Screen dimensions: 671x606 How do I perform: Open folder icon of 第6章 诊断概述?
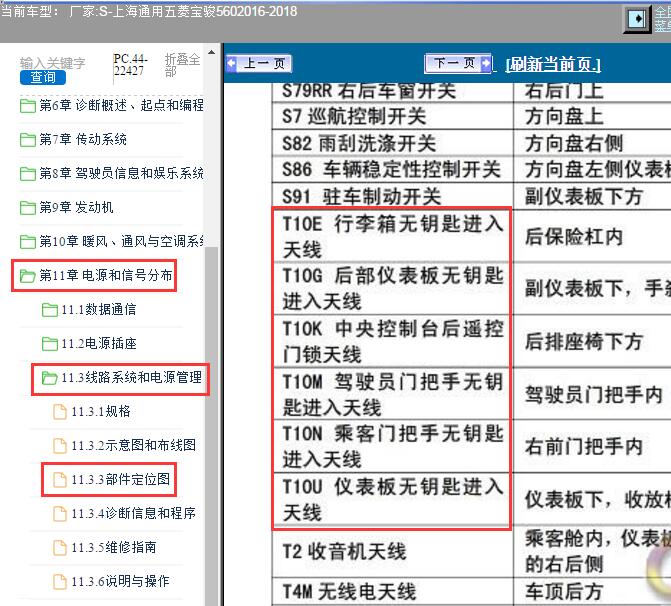point(28,105)
